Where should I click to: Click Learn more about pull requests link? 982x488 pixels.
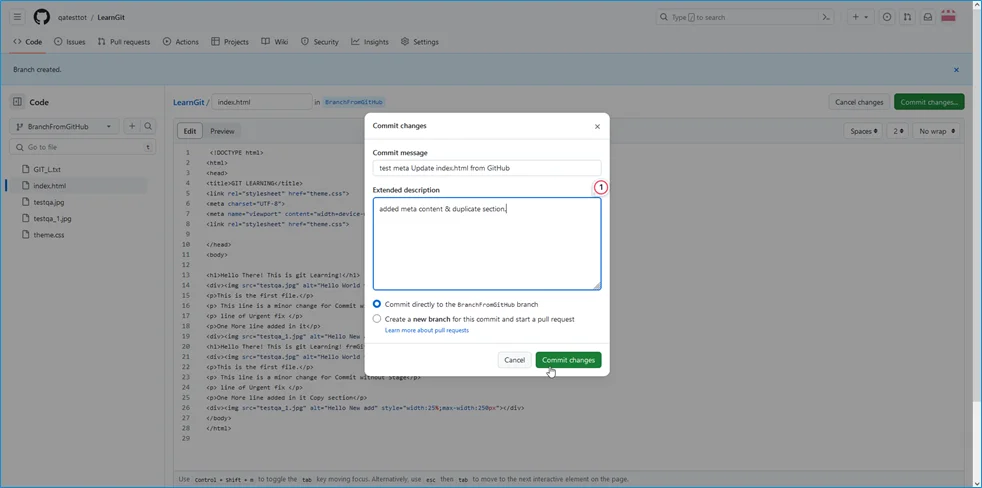427,330
